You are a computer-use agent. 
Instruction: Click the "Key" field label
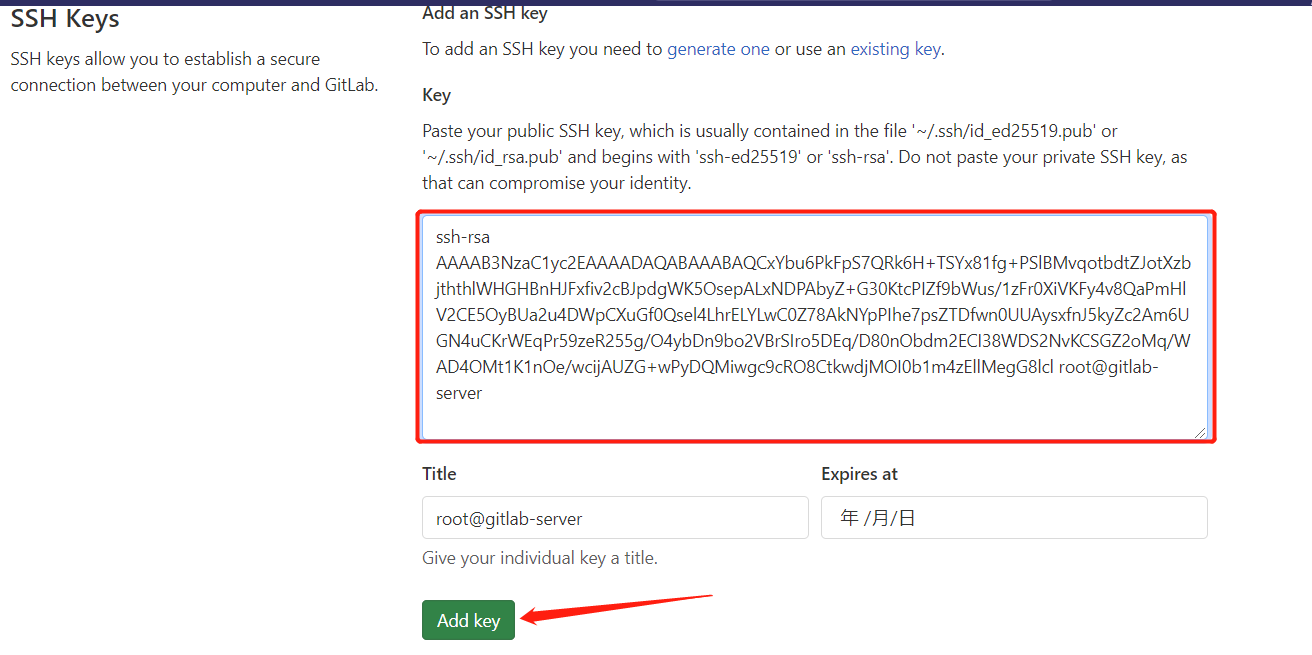click(x=436, y=95)
